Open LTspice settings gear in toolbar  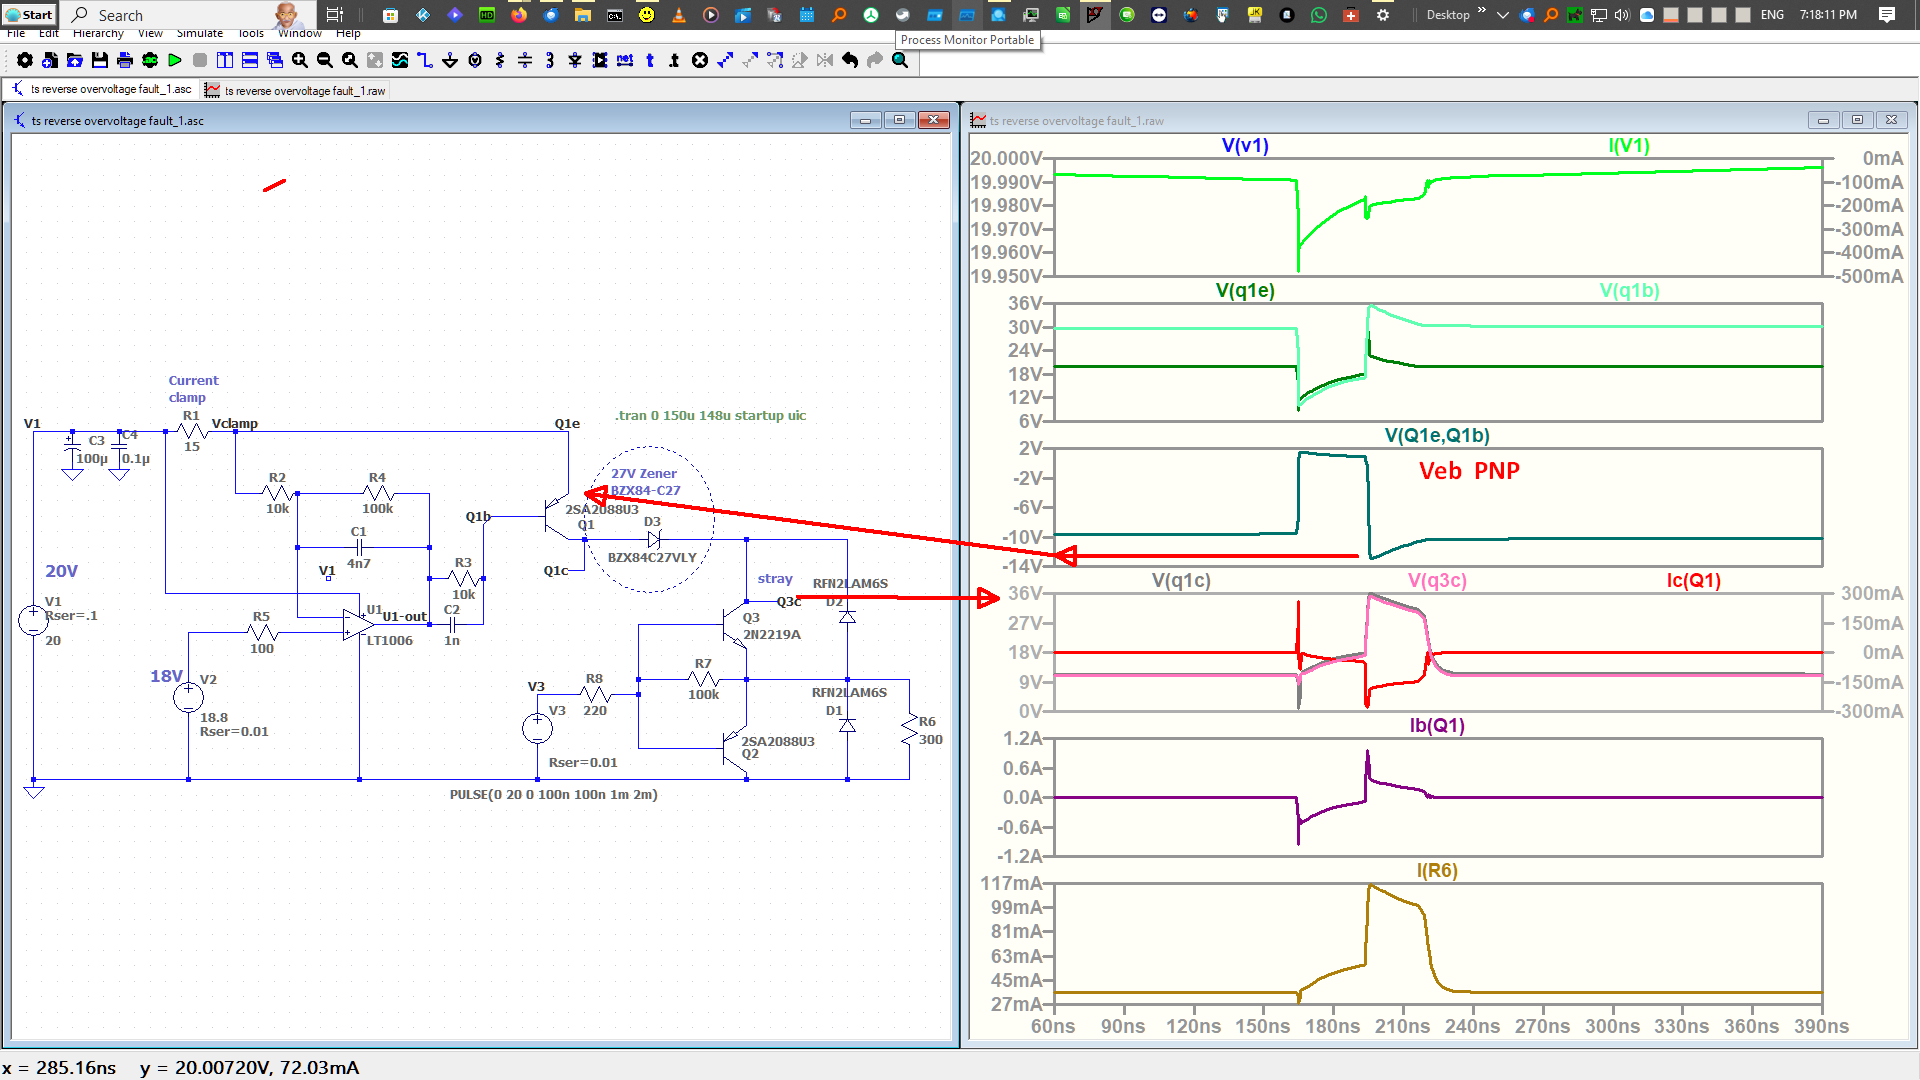(x=25, y=60)
